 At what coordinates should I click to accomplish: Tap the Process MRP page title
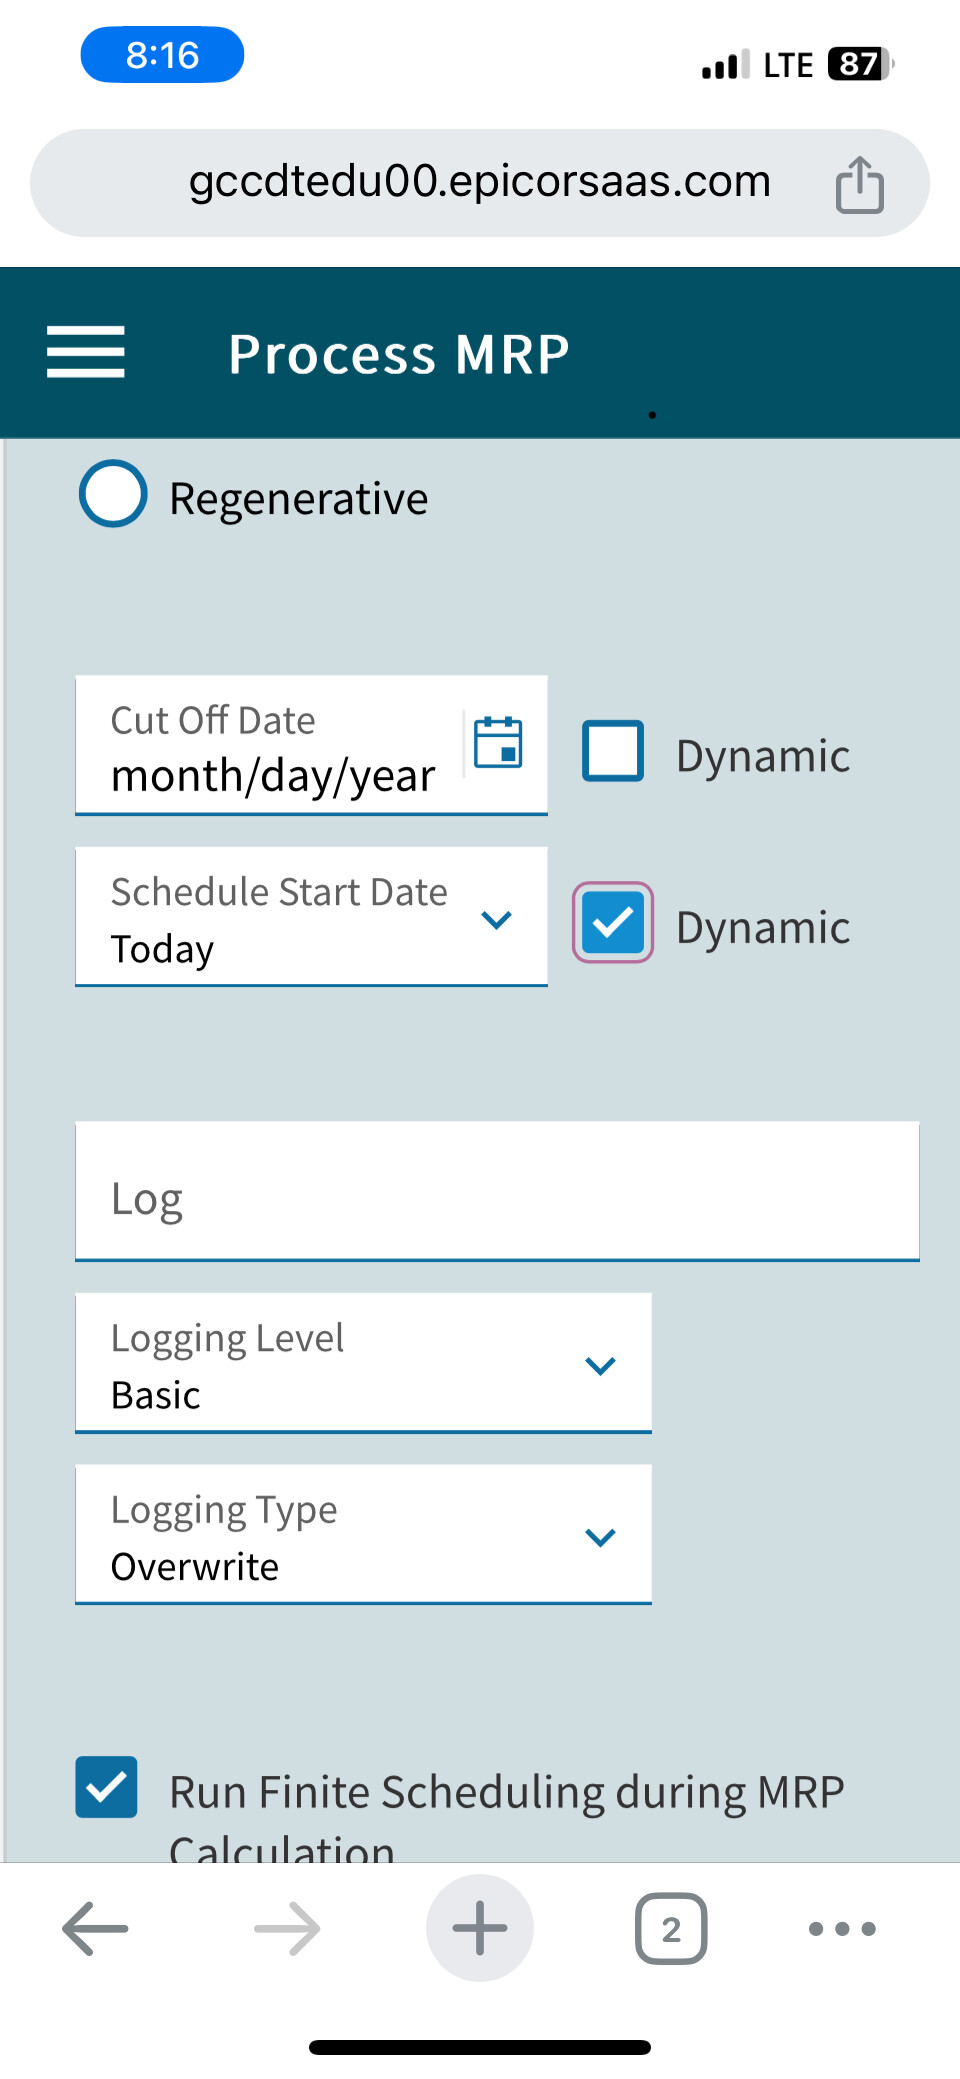point(399,354)
